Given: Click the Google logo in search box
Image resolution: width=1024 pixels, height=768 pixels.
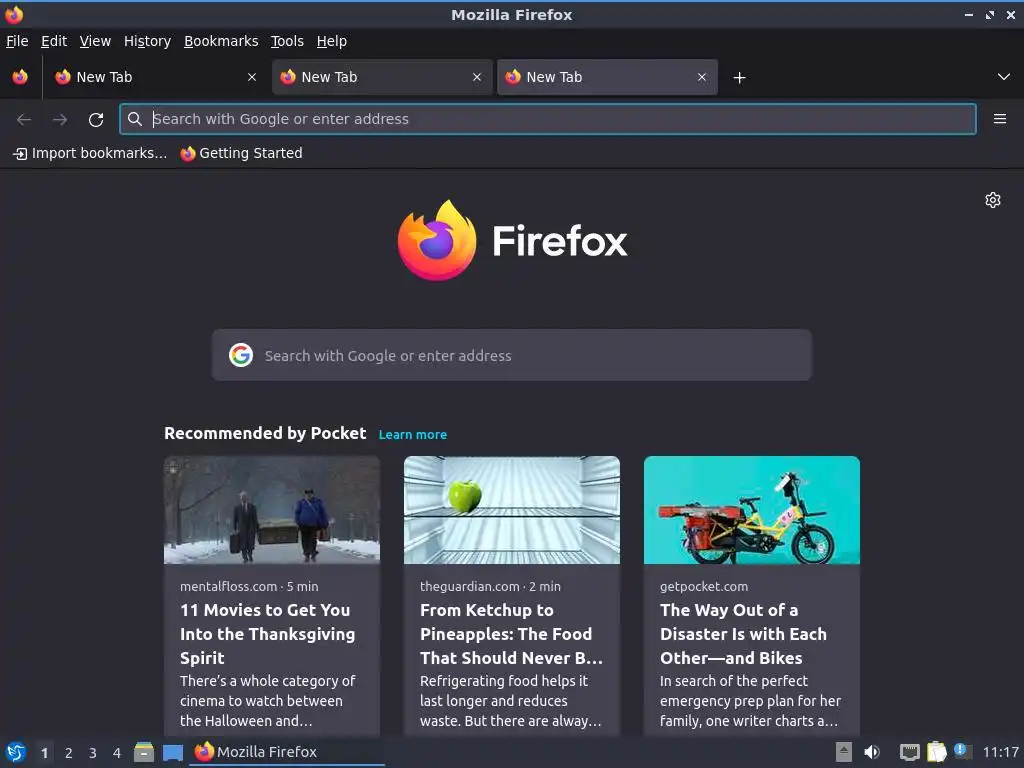Looking at the screenshot, I should click(x=241, y=355).
